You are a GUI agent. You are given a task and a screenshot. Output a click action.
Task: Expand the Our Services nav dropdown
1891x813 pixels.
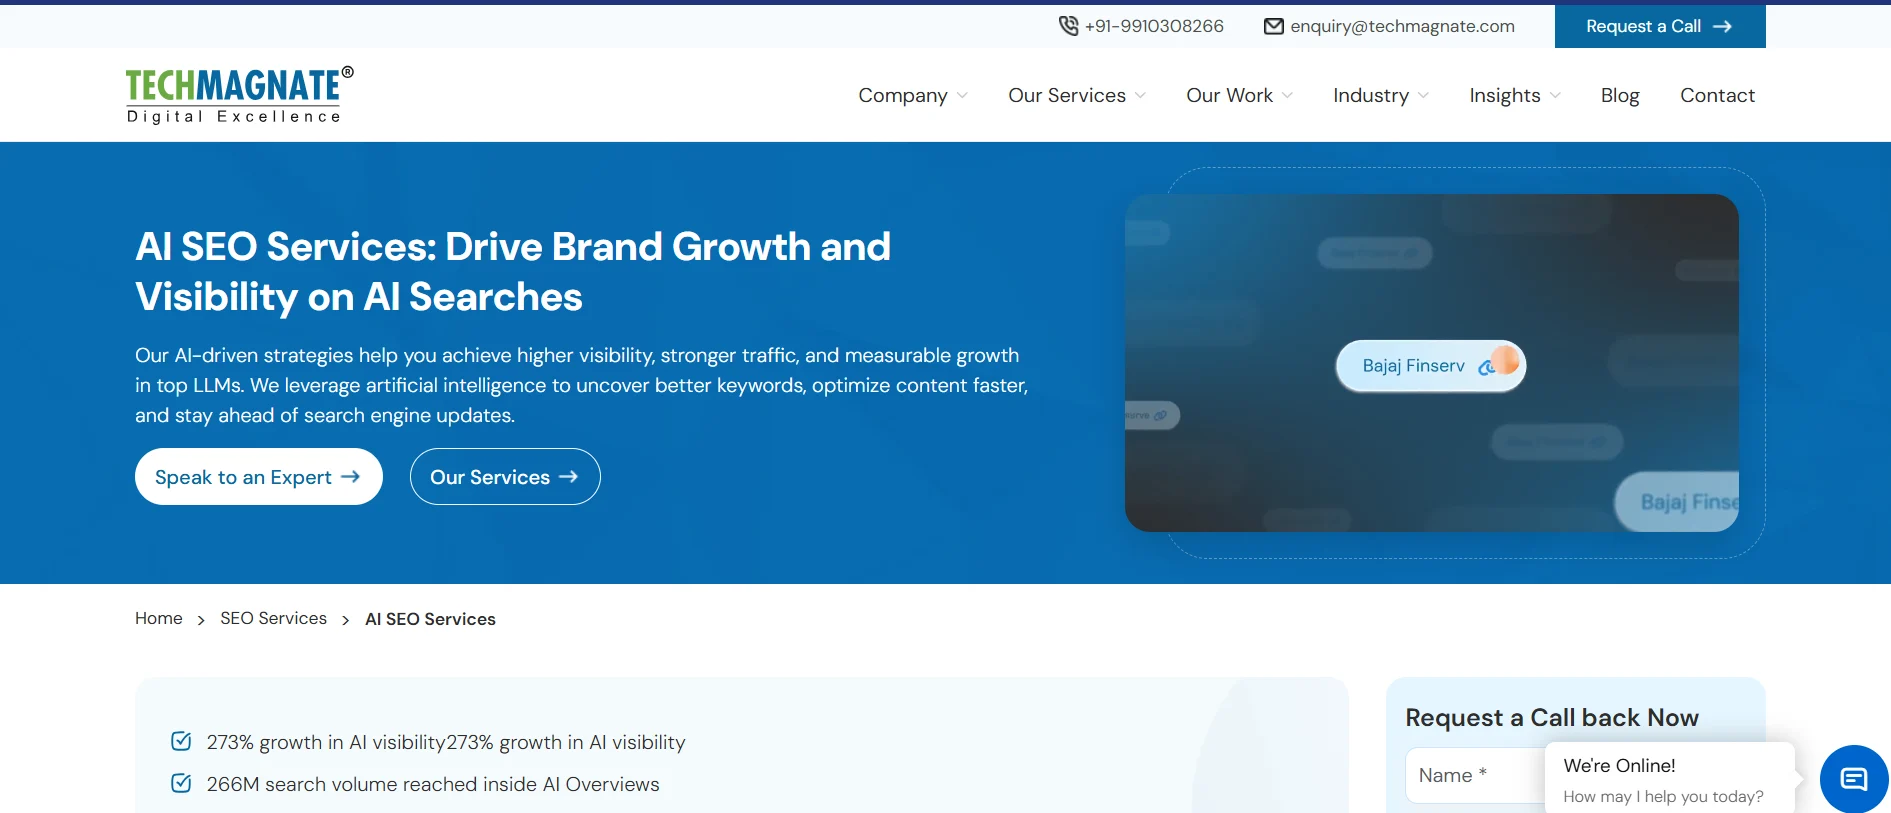point(1076,95)
